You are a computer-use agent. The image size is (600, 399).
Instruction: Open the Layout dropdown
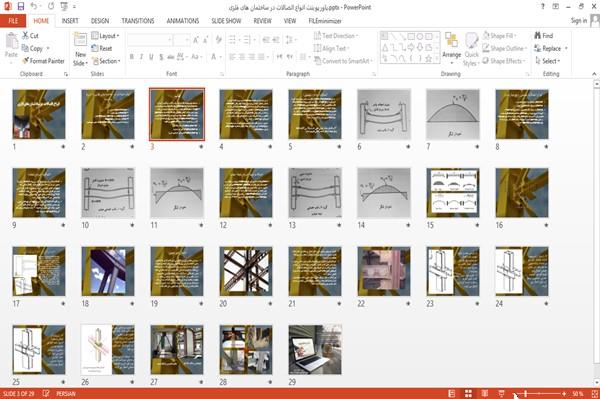pos(106,36)
